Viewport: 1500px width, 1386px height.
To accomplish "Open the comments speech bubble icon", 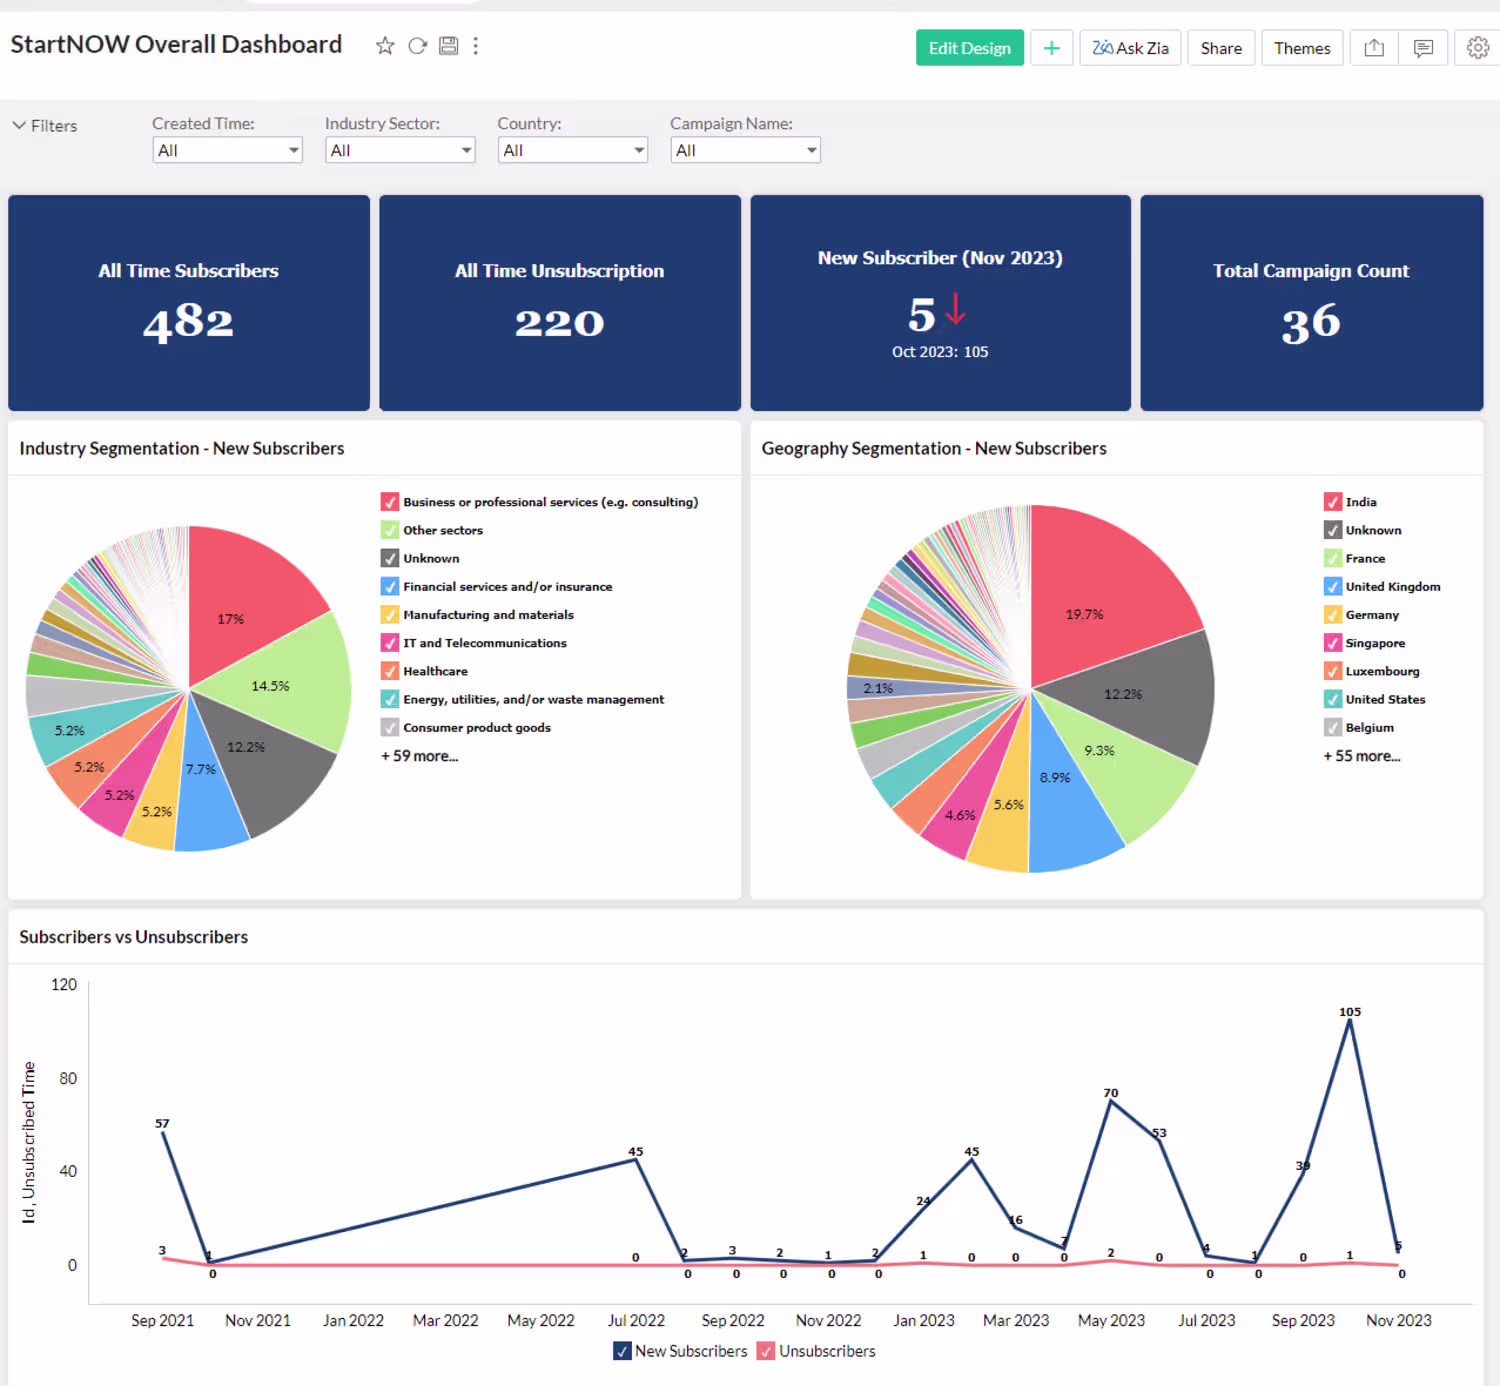I will [1424, 48].
